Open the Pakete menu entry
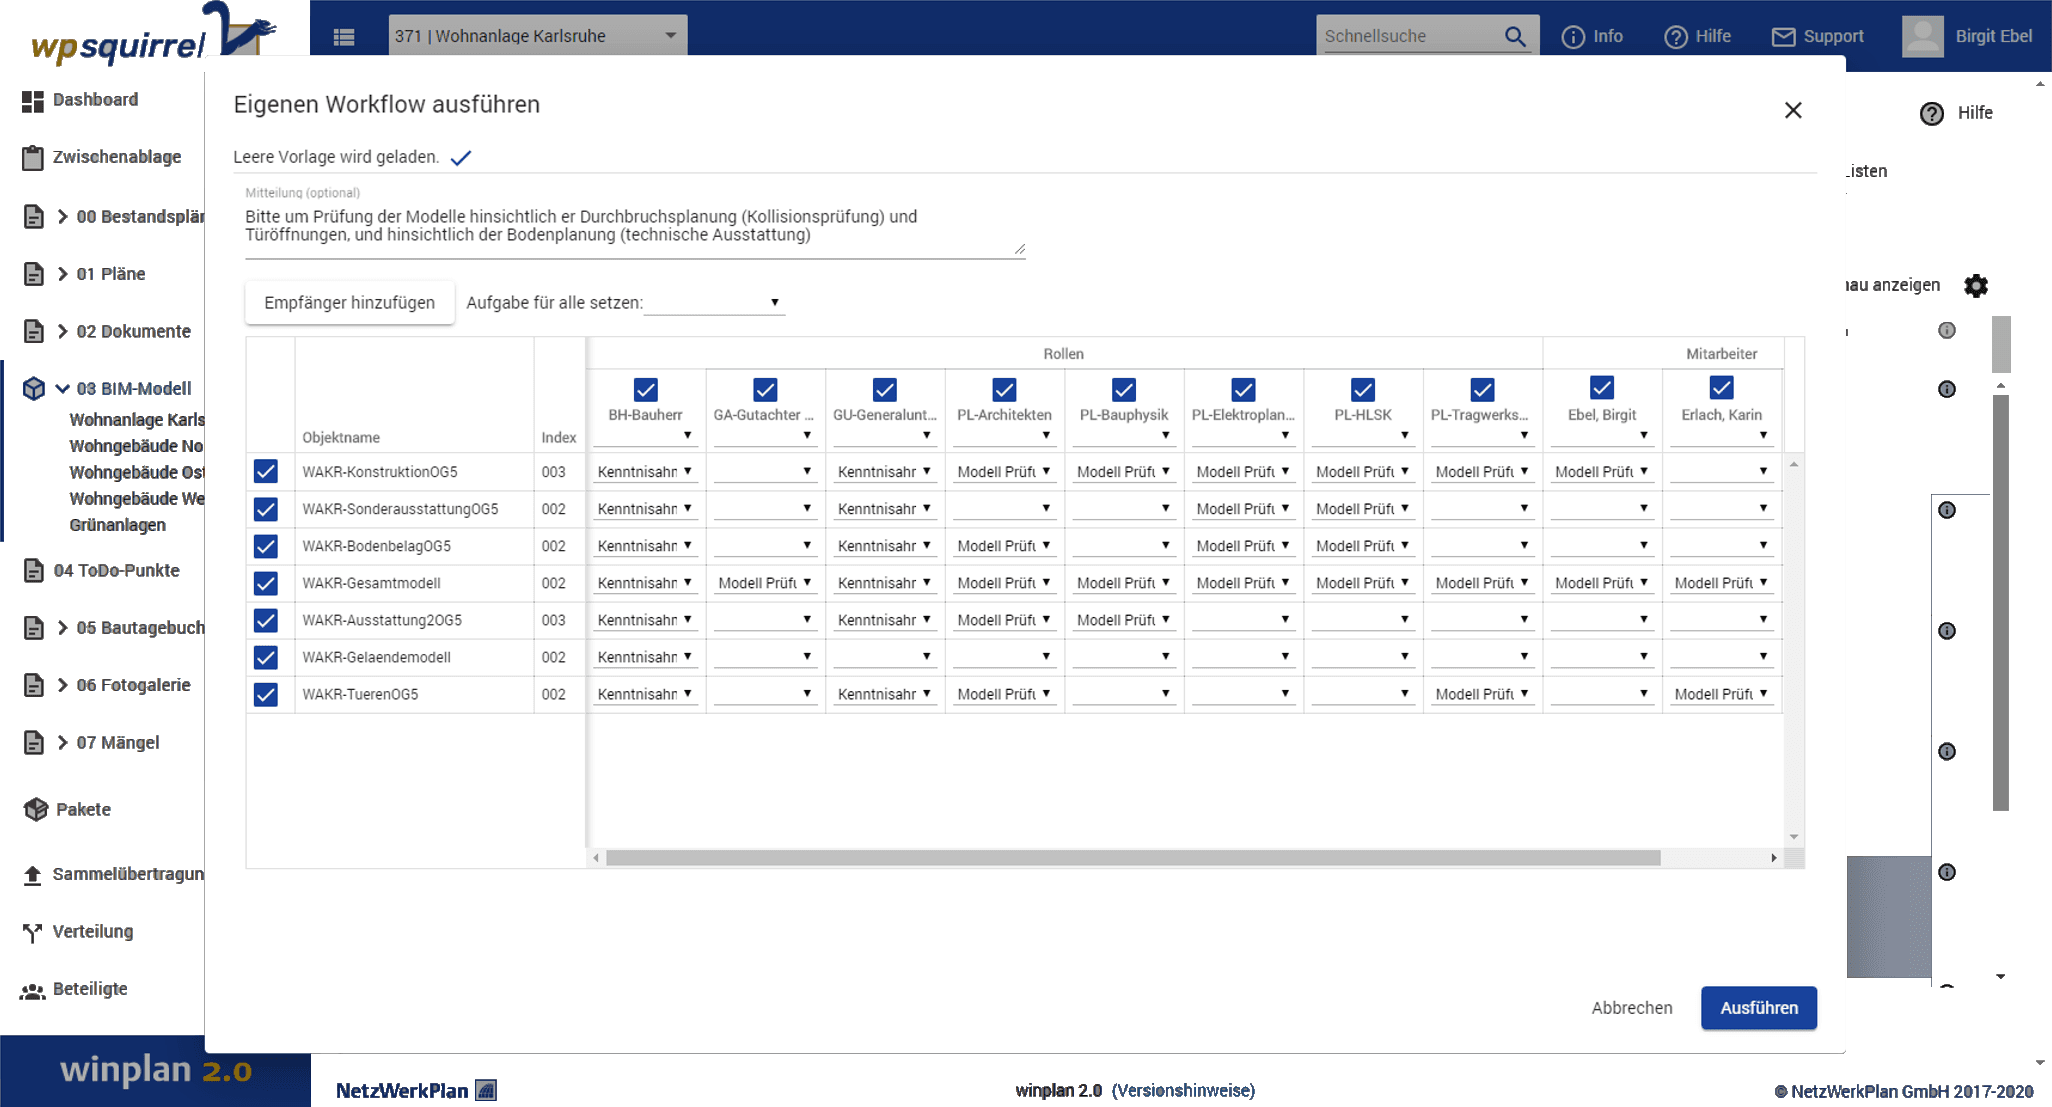This screenshot has height=1107, width=2052. pos(83,810)
